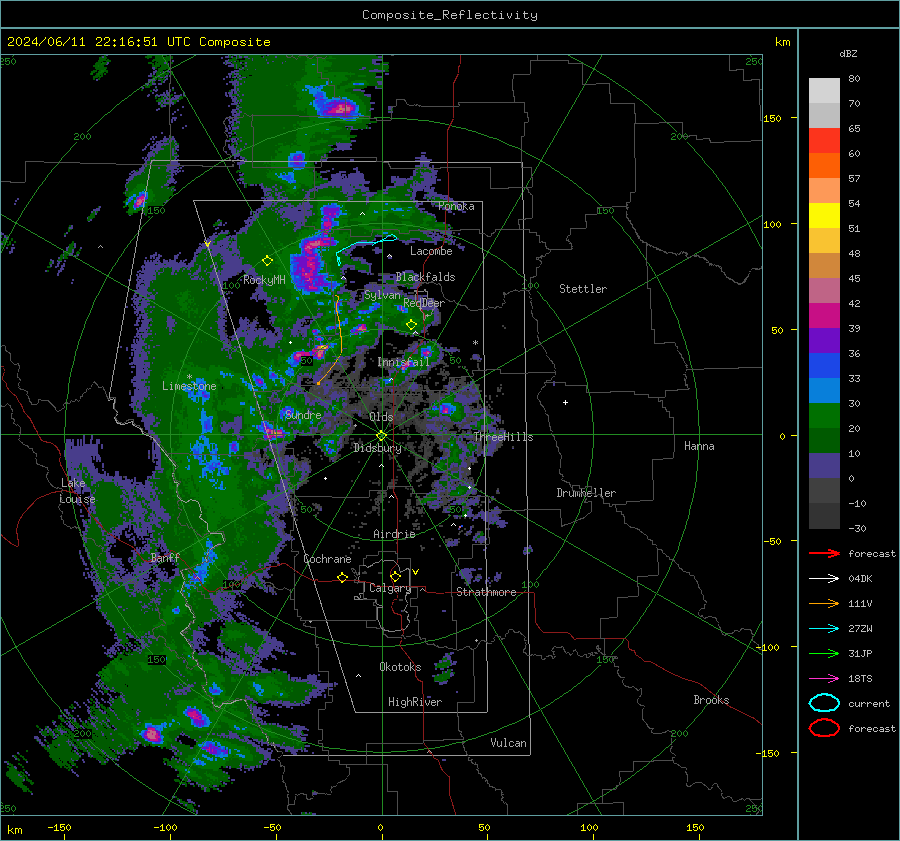Click the Sundre city label
The height and width of the screenshot is (841, 900).
pyautogui.click(x=303, y=414)
